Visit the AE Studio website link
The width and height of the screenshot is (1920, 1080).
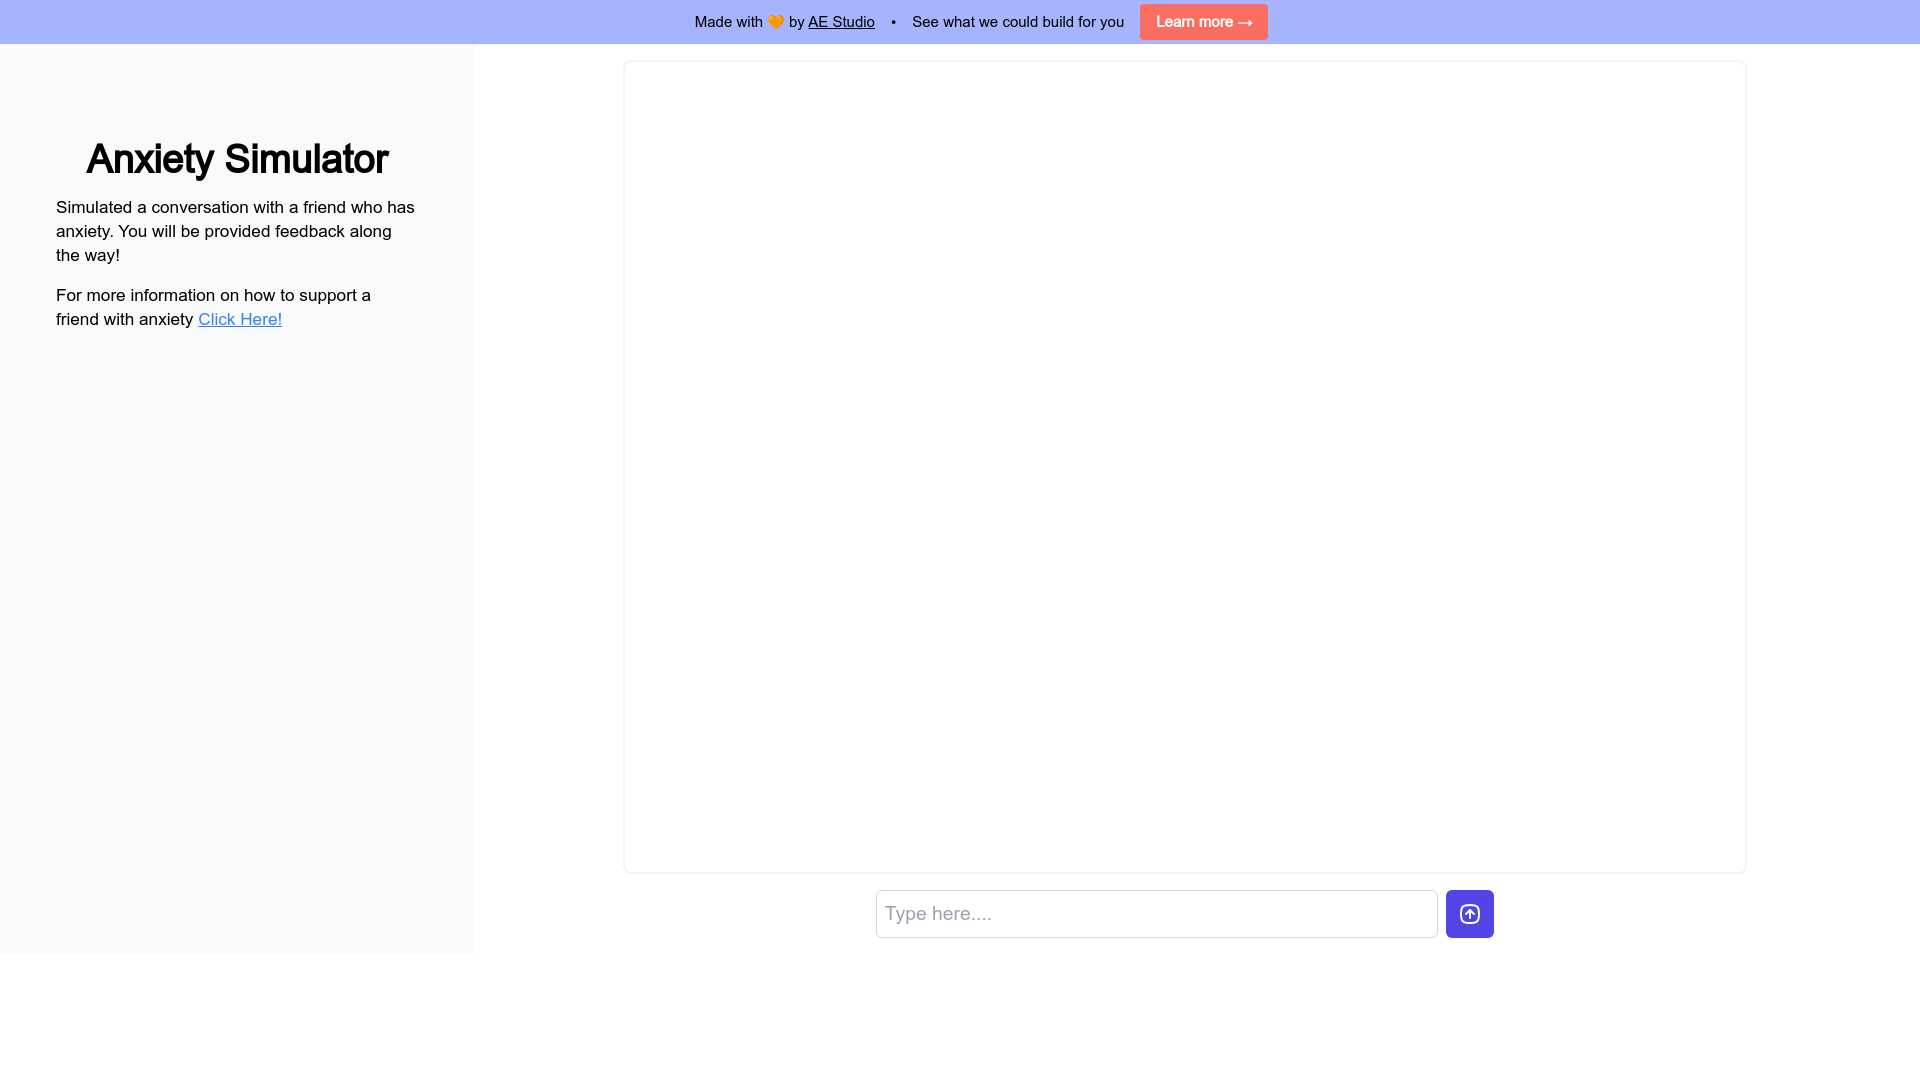click(841, 21)
